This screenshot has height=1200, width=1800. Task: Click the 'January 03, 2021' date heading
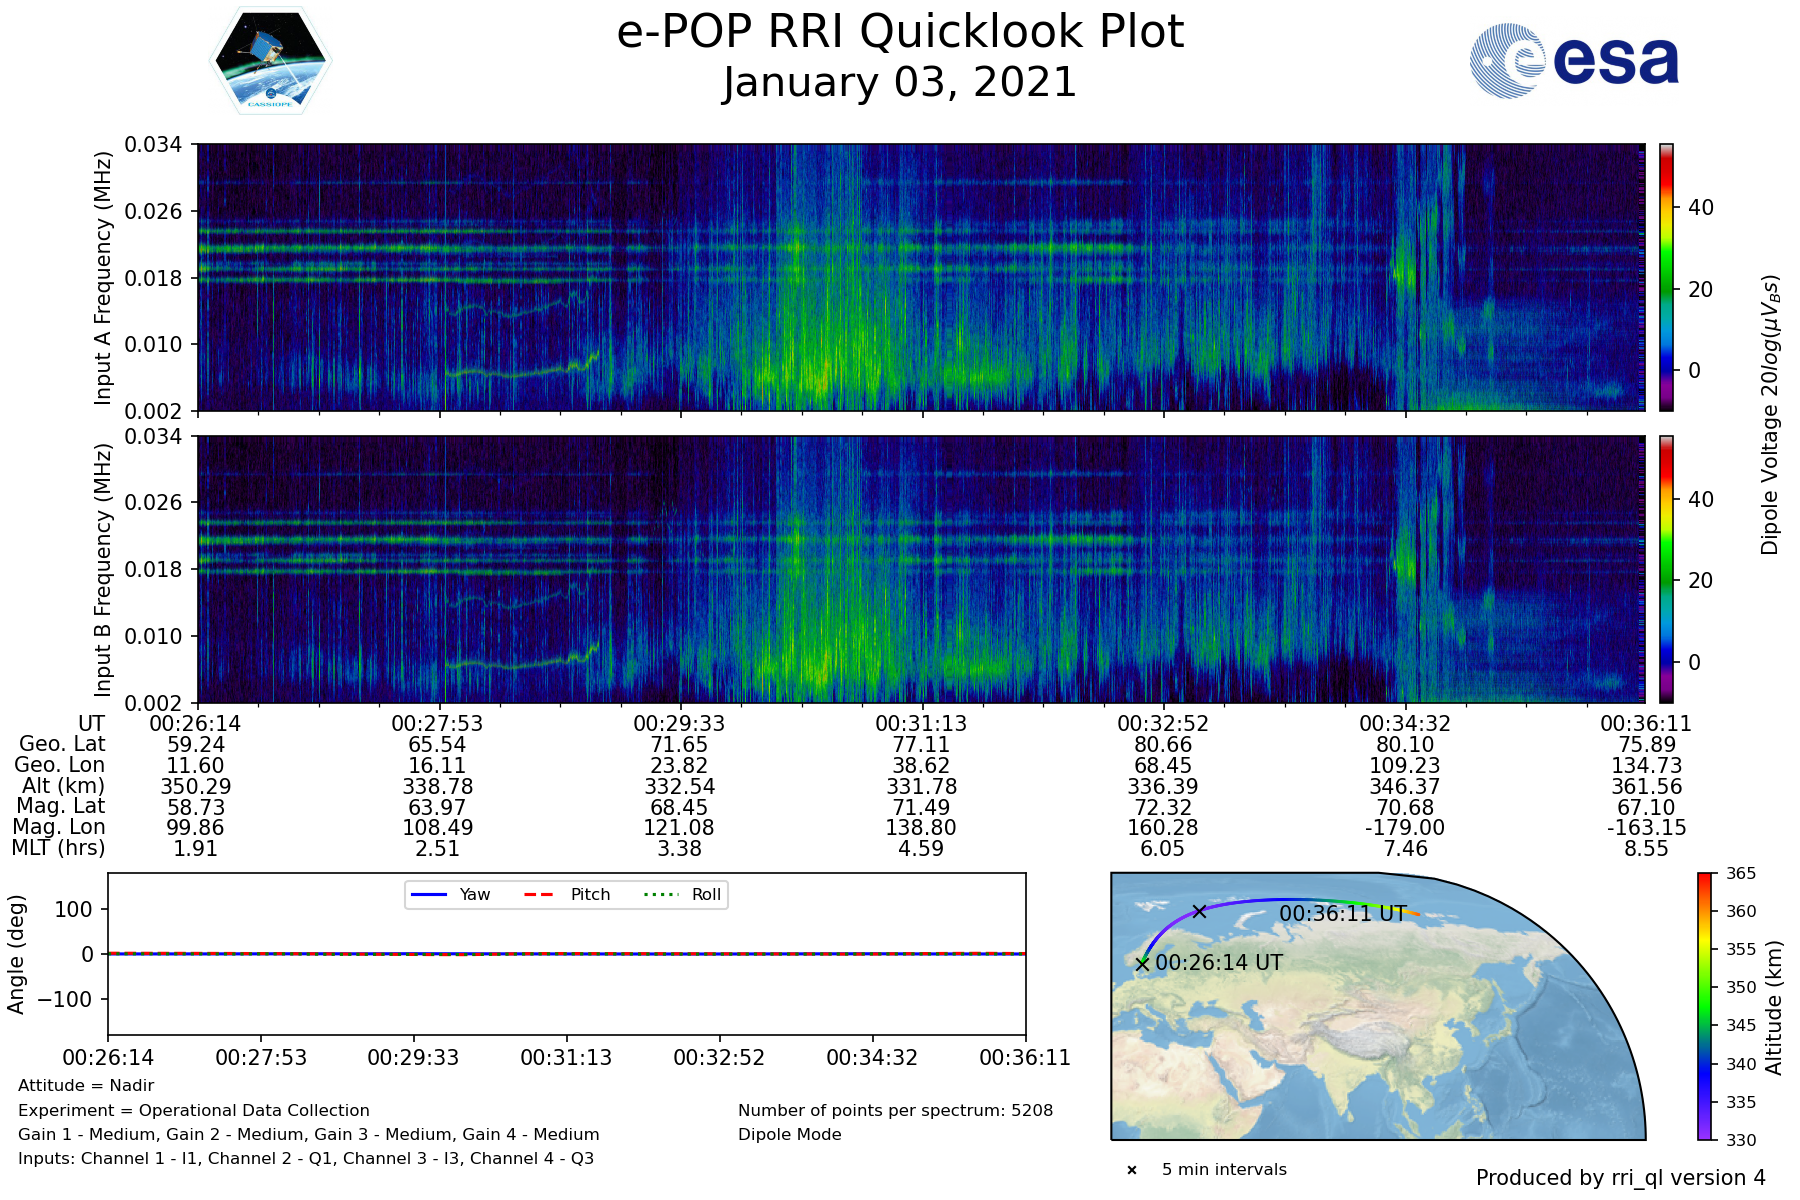pos(900,82)
